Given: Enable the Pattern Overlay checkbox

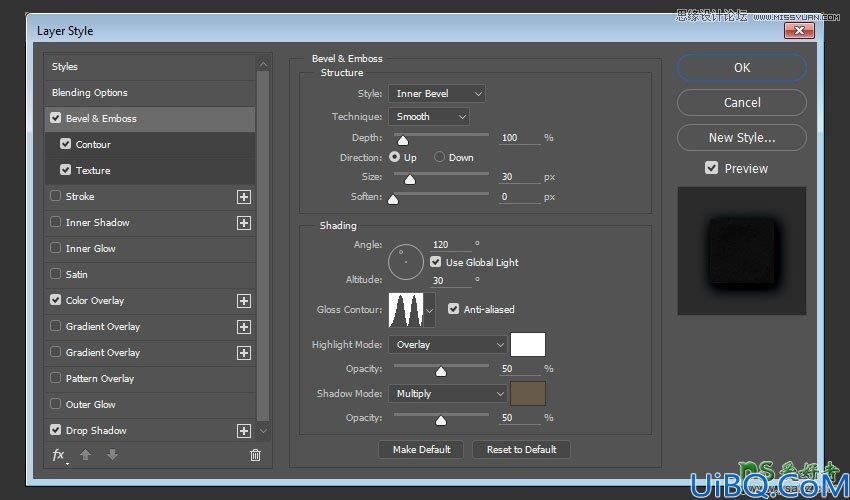Looking at the screenshot, I should [55, 377].
